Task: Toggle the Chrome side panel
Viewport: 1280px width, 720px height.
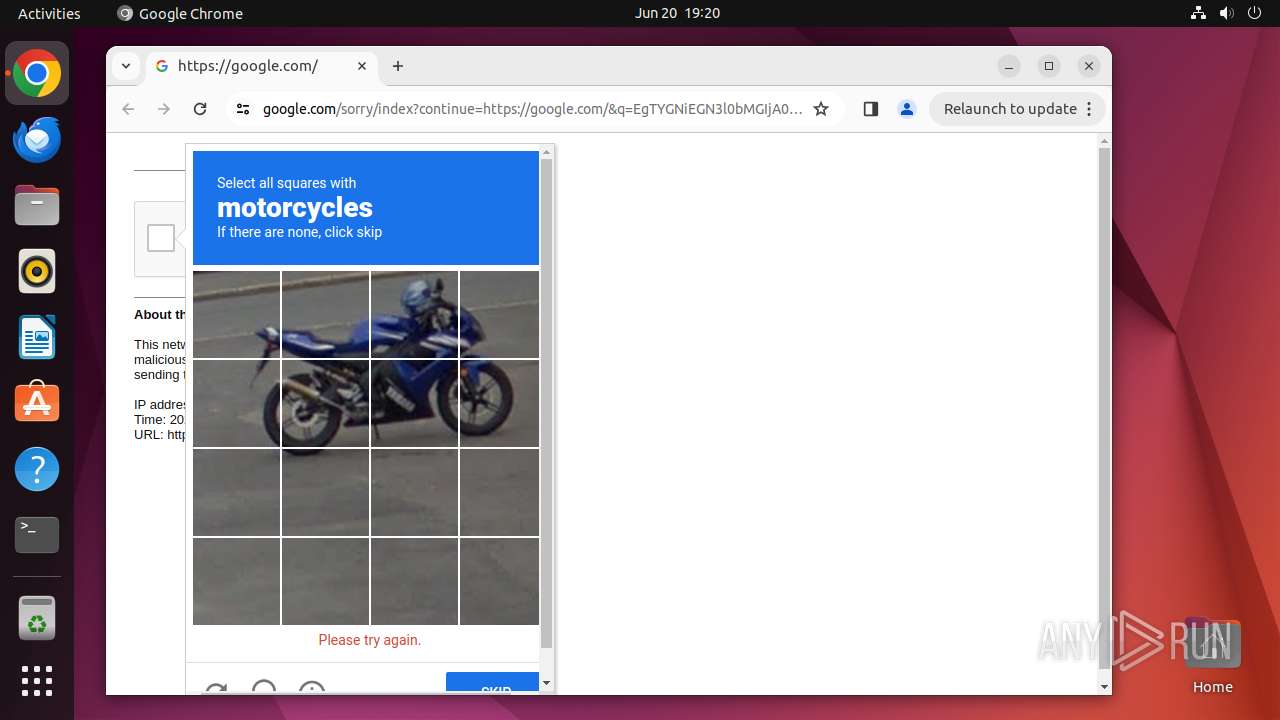Action: pos(870,109)
